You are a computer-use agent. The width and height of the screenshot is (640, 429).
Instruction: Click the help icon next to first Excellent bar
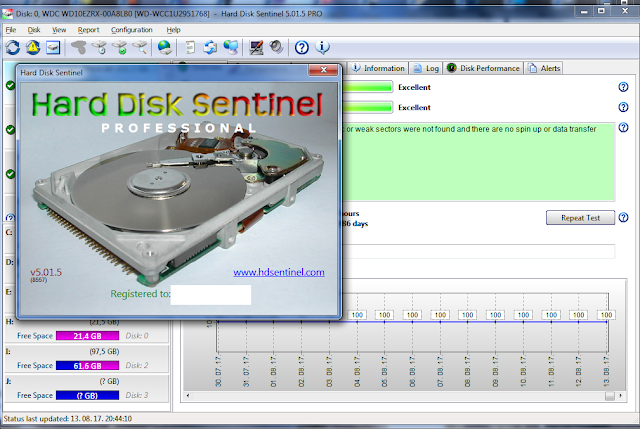pyautogui.click(x=623, y=87)
